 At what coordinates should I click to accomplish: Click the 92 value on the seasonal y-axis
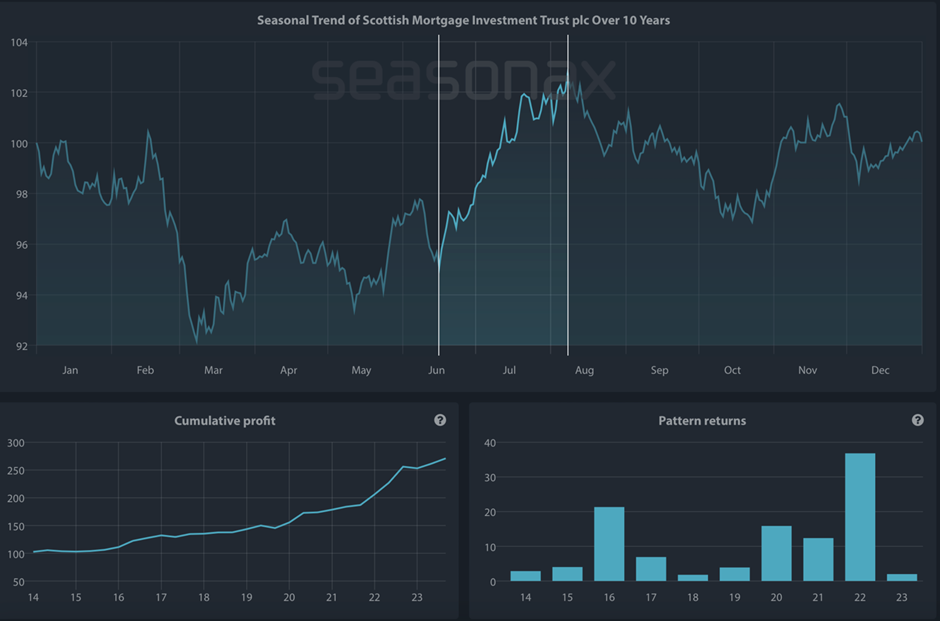coord(22,346)
